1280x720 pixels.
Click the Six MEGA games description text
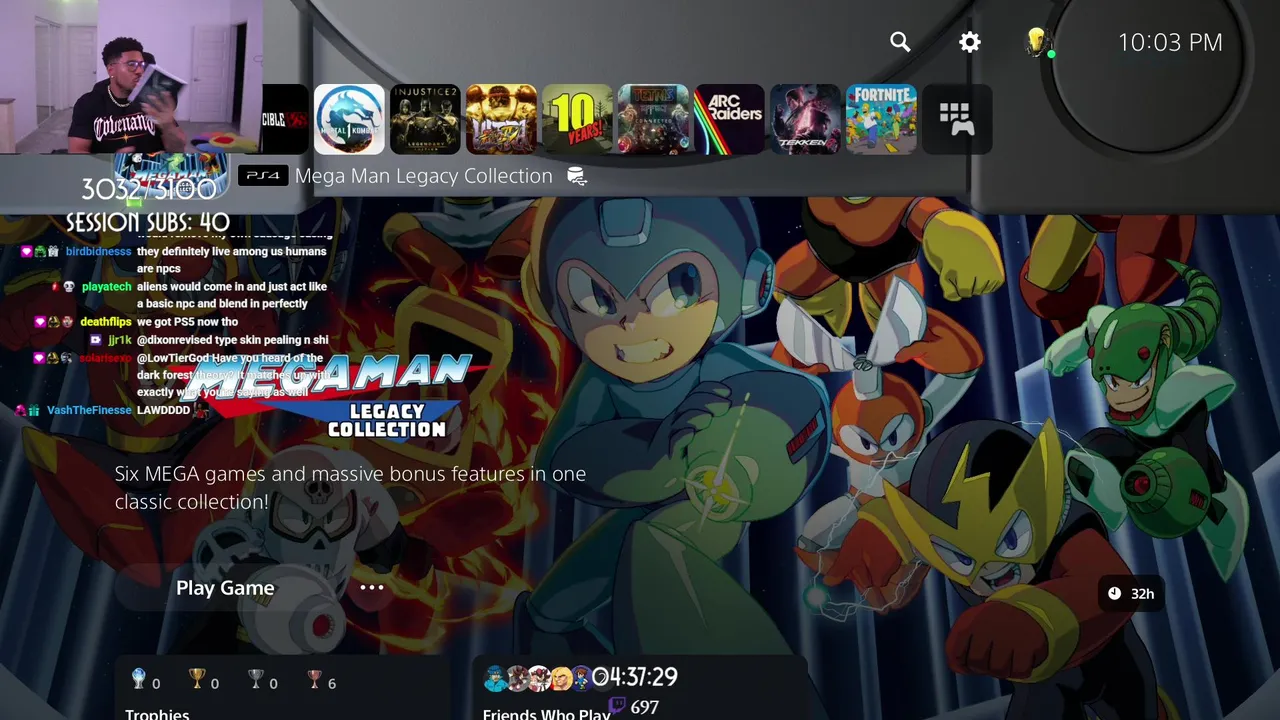coord(350,488)
